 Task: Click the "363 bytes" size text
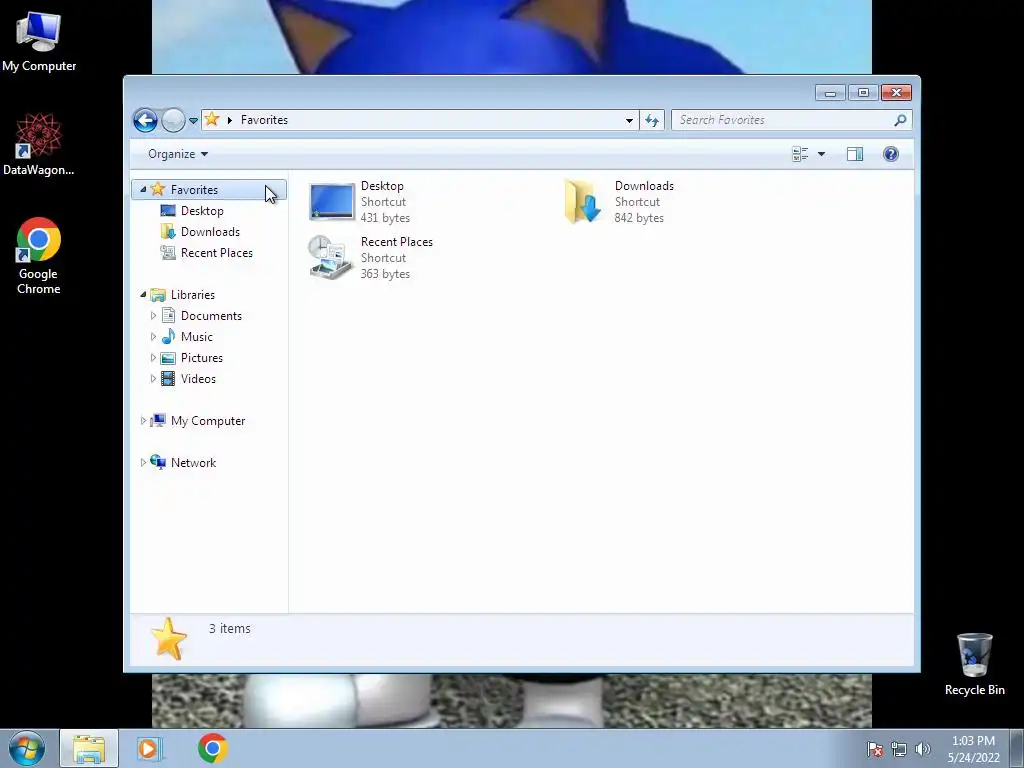pyautogui.click(x=385, y=274)
